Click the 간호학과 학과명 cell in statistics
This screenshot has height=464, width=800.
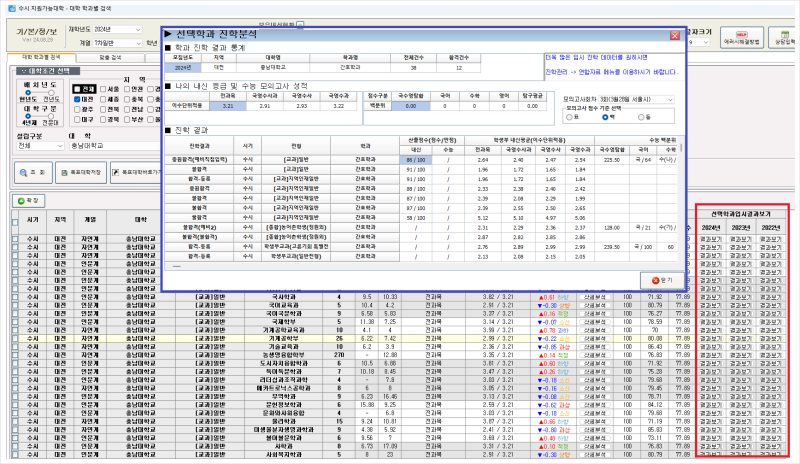[350, 67]
